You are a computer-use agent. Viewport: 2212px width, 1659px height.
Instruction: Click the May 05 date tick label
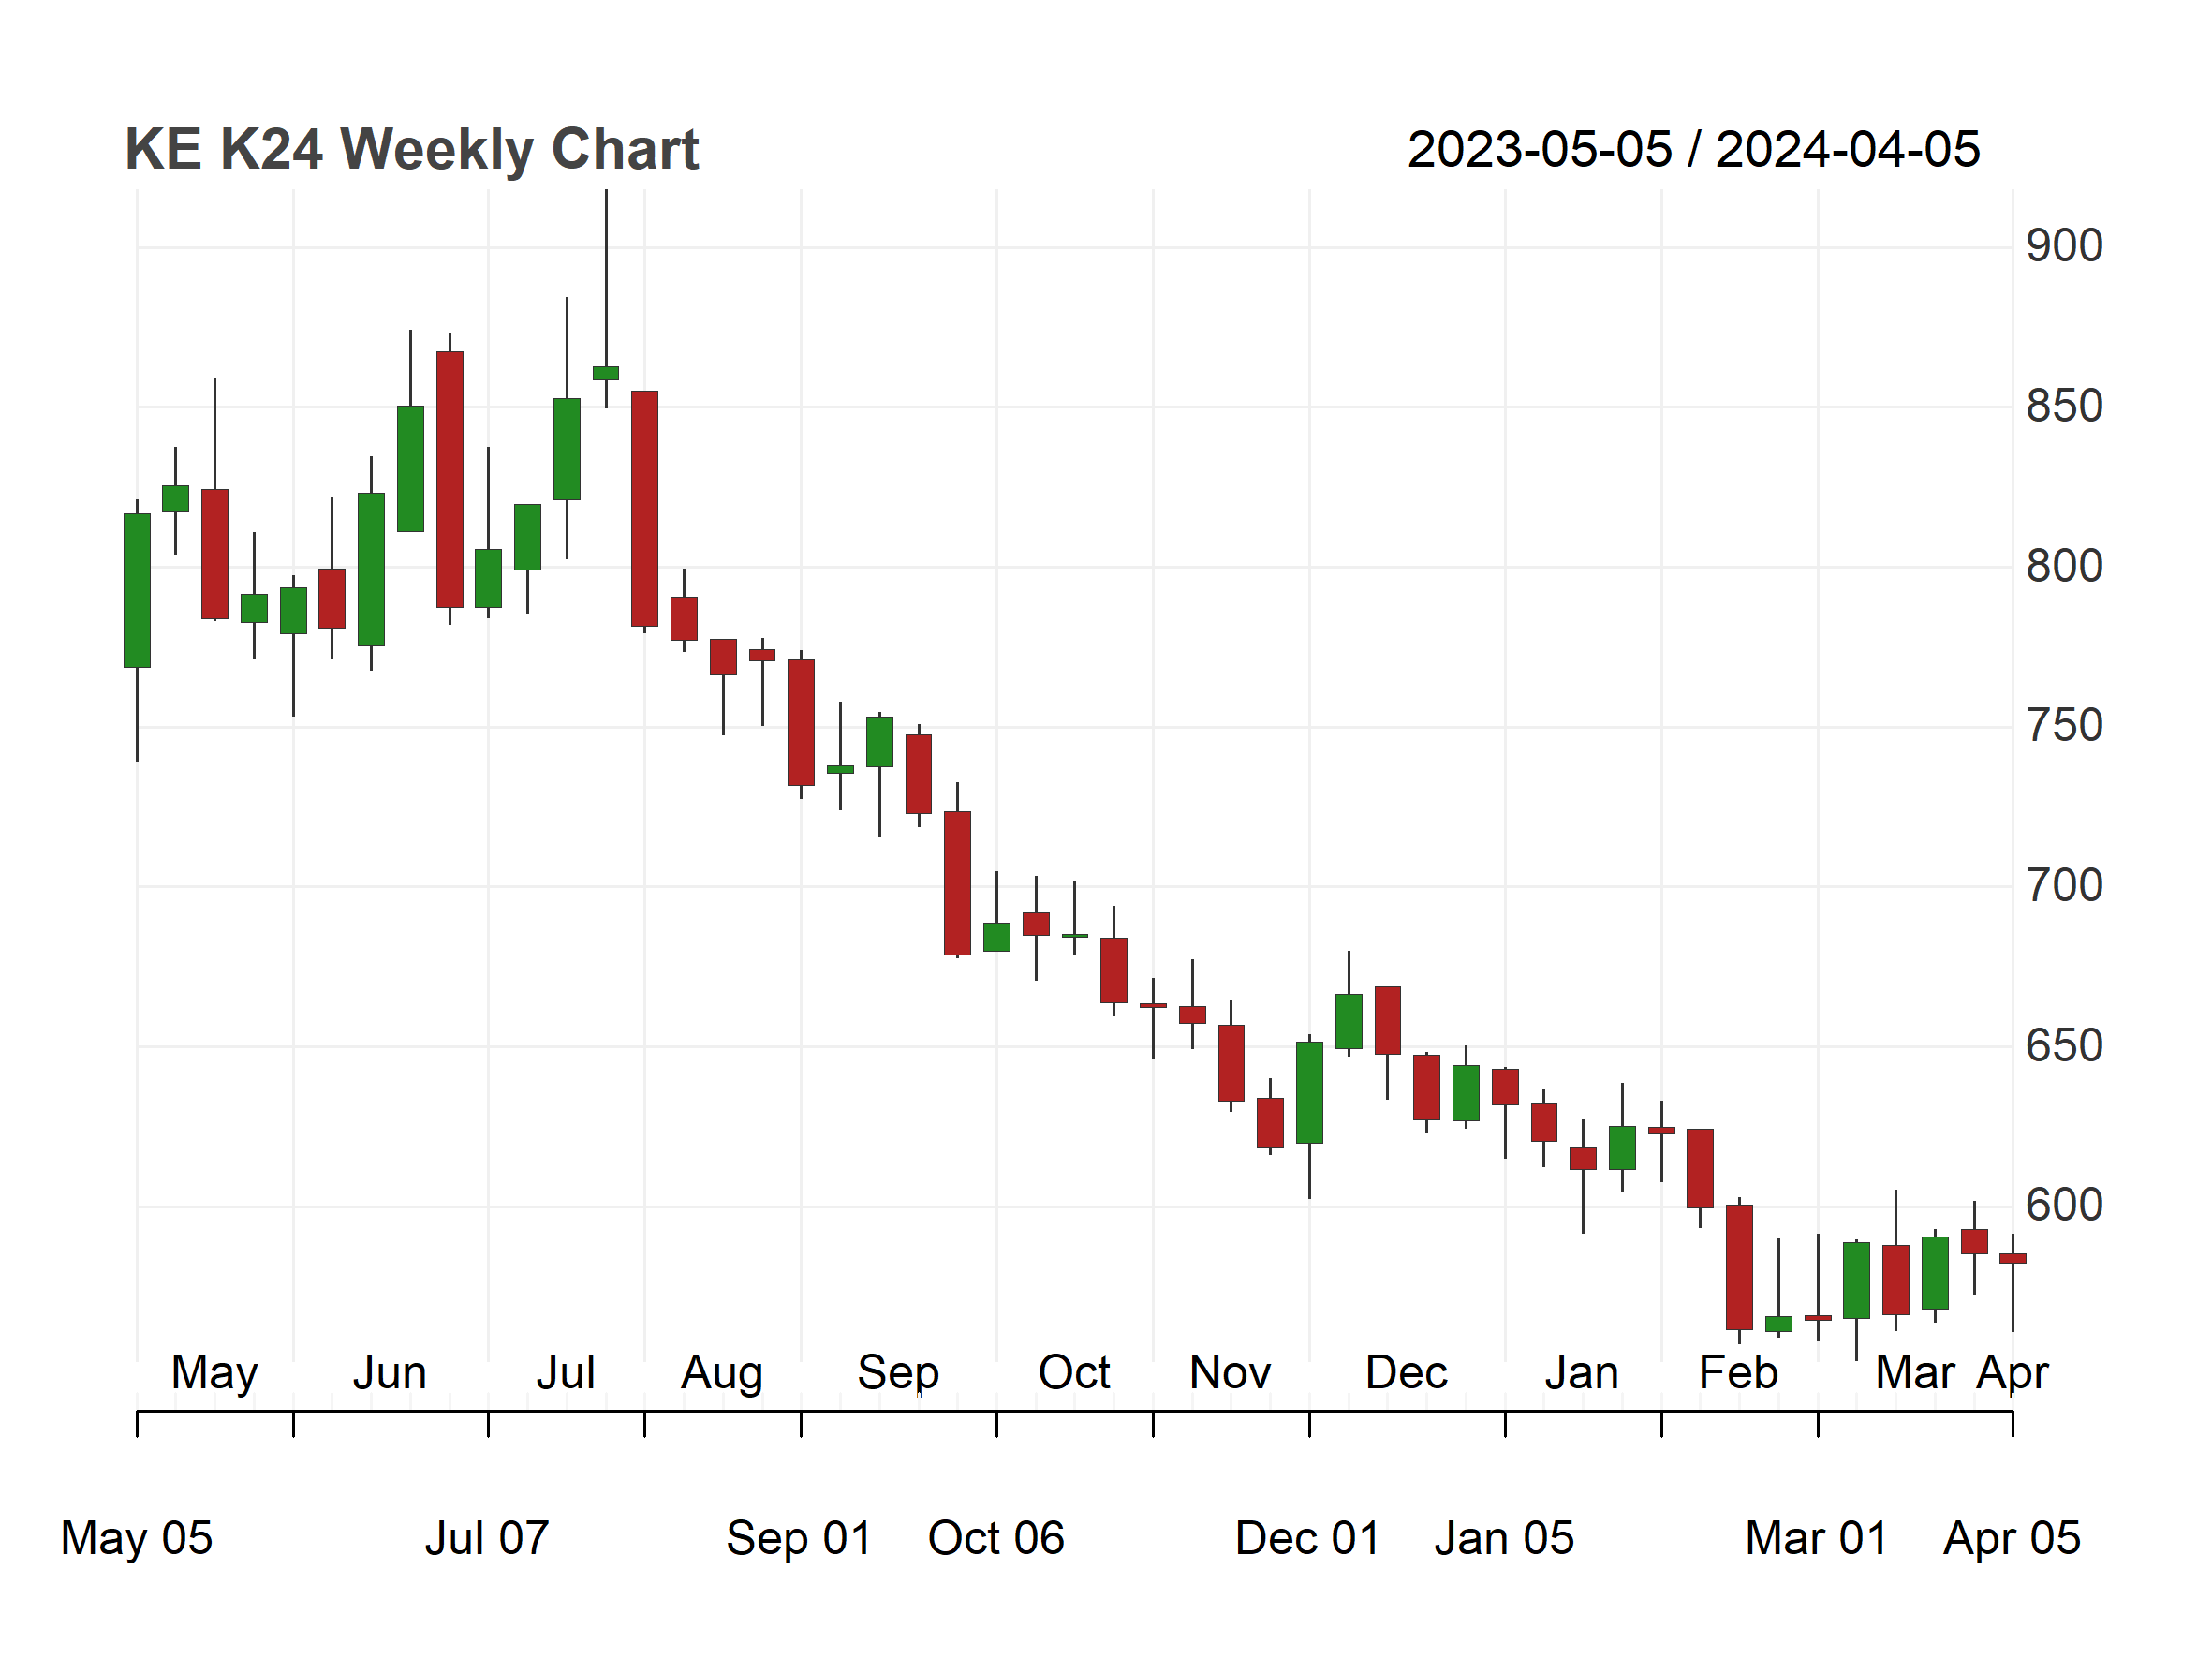click(137, 1538)
